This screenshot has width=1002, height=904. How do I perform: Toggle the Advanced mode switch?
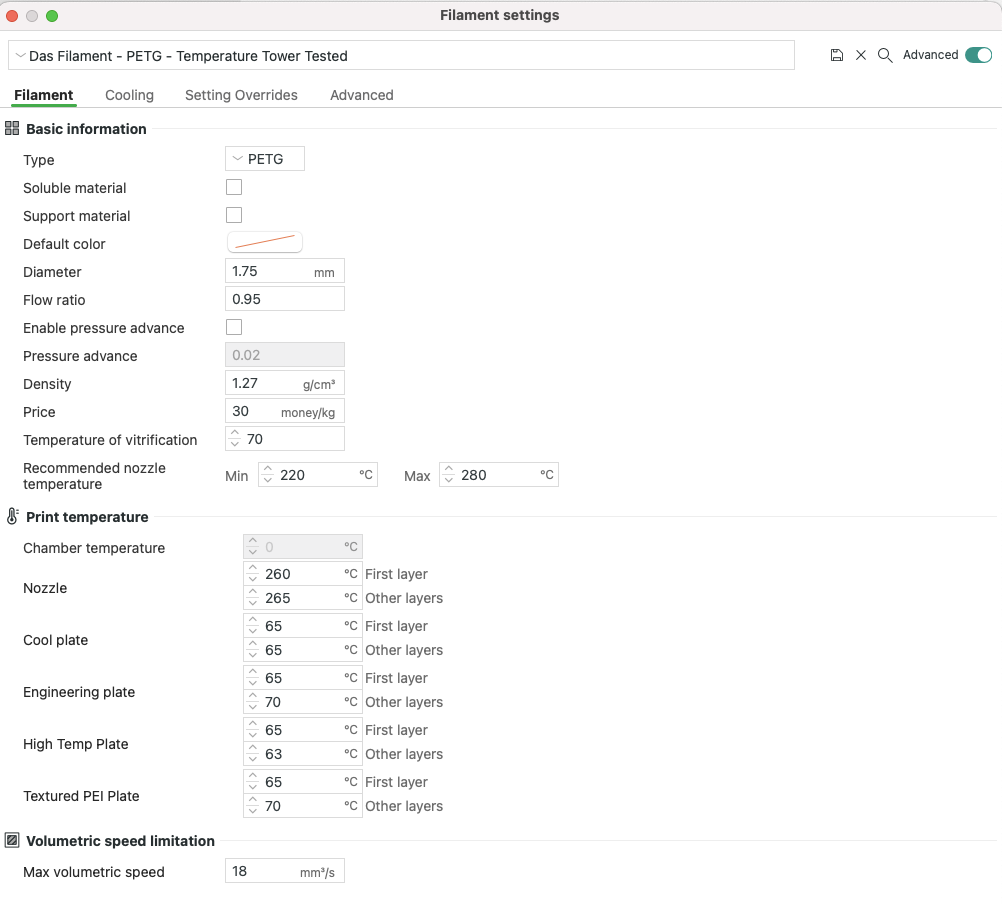point(978,55)
